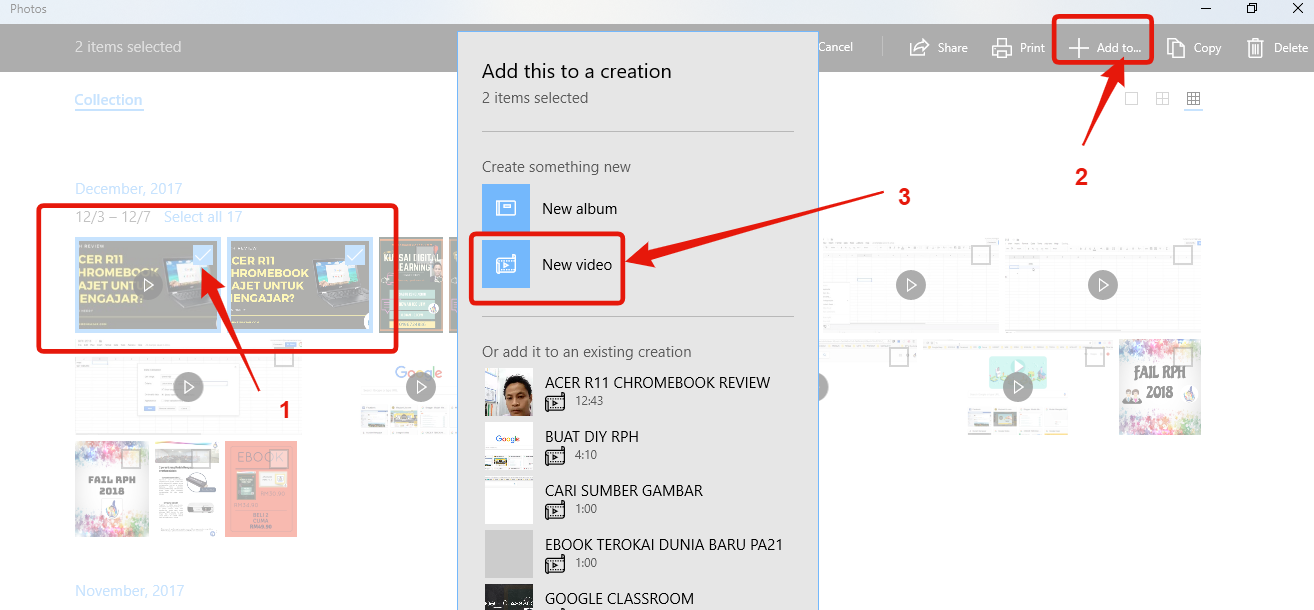The width and height of the screenshot is (1314, 610).
Task: Click the 12:43 video duration icon
Action: (555, 402)
